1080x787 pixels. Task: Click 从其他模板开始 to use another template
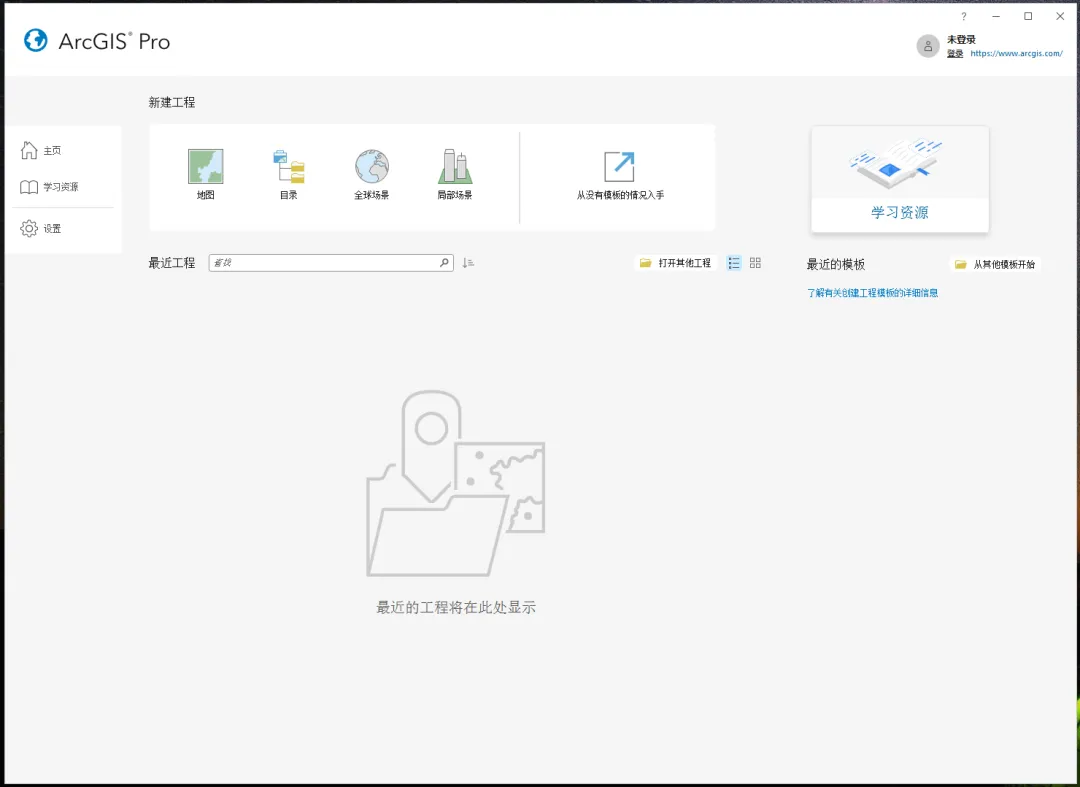tap(995, 264)
